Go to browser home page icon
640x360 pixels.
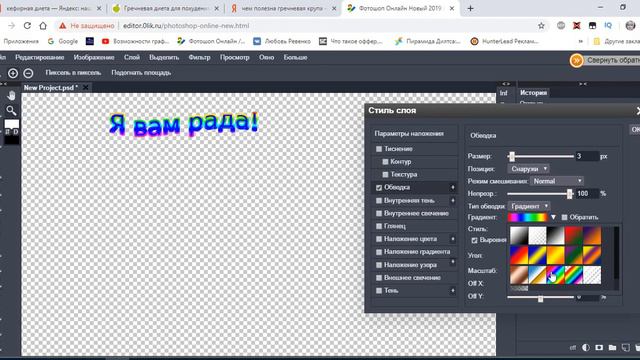[x=43, y=26]
